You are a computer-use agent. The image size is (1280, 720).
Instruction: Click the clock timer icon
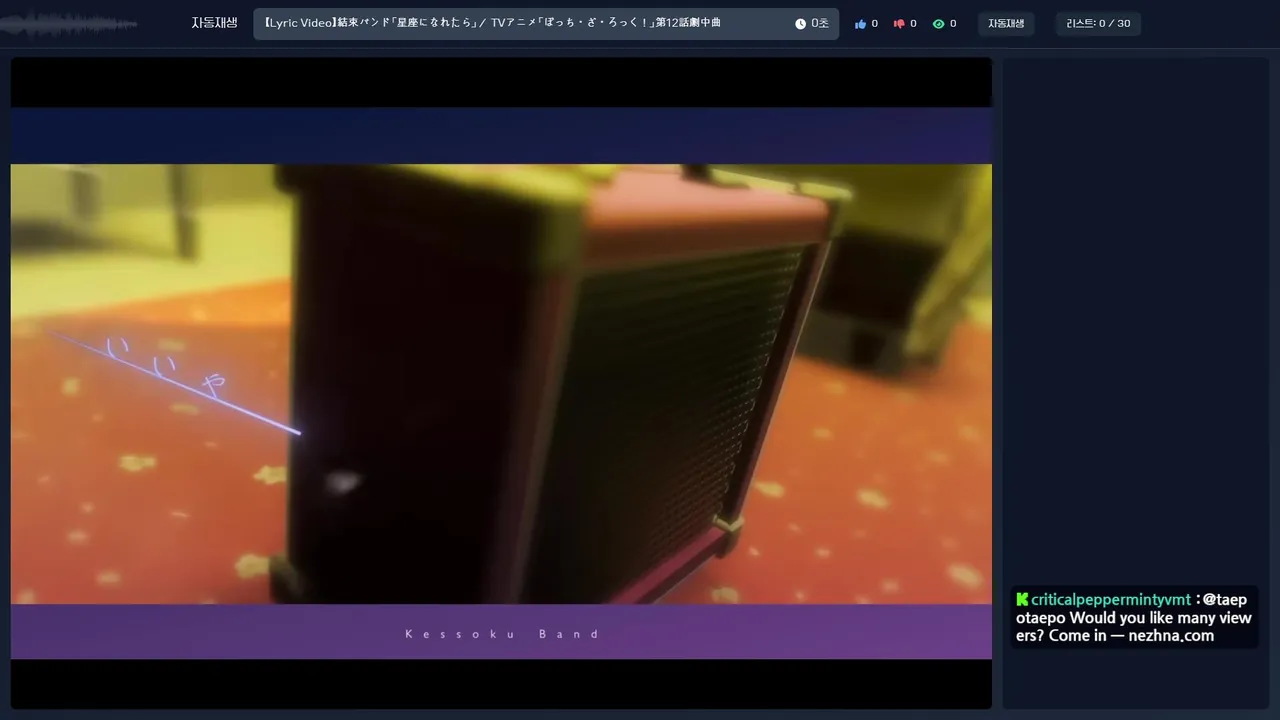click(x=800, y=24)
